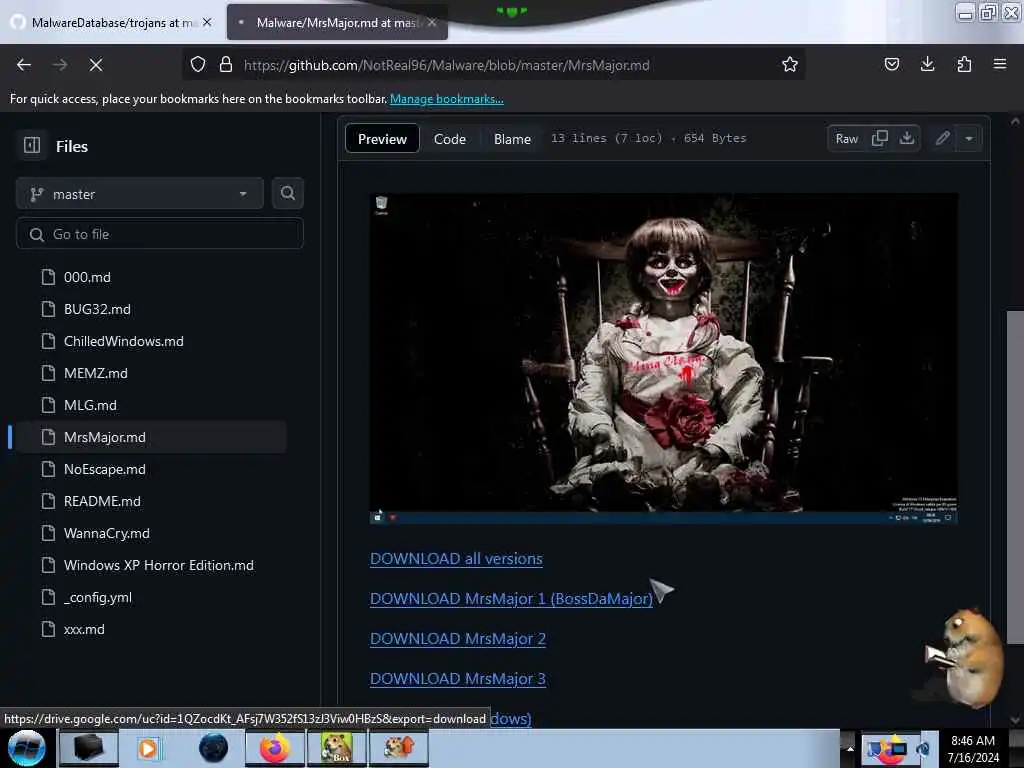Stop loading the page with the X button
This screenshot has width=1024, height=768.
point(96,65)
